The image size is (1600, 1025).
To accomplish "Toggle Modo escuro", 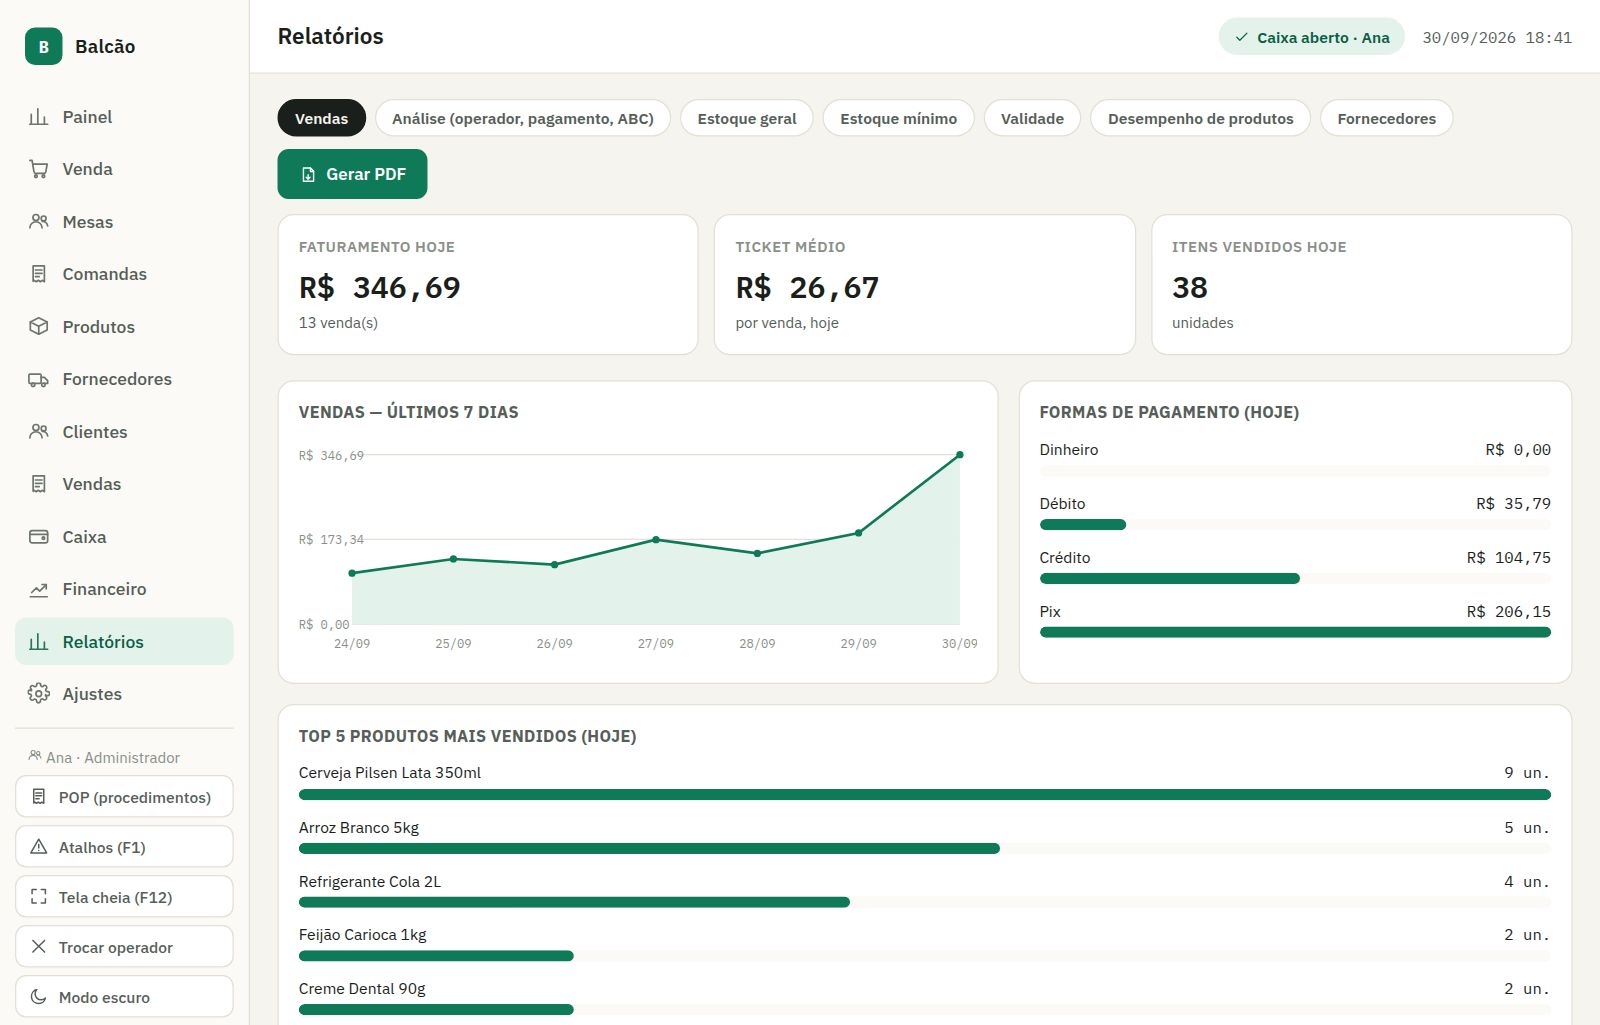I will (124, 997).
